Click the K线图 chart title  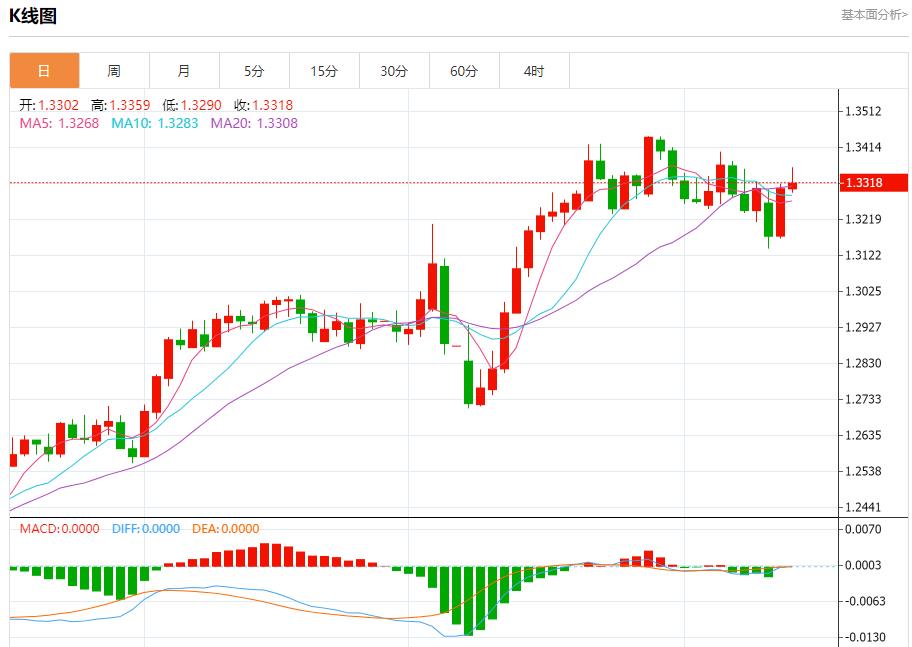click(33, 16)
